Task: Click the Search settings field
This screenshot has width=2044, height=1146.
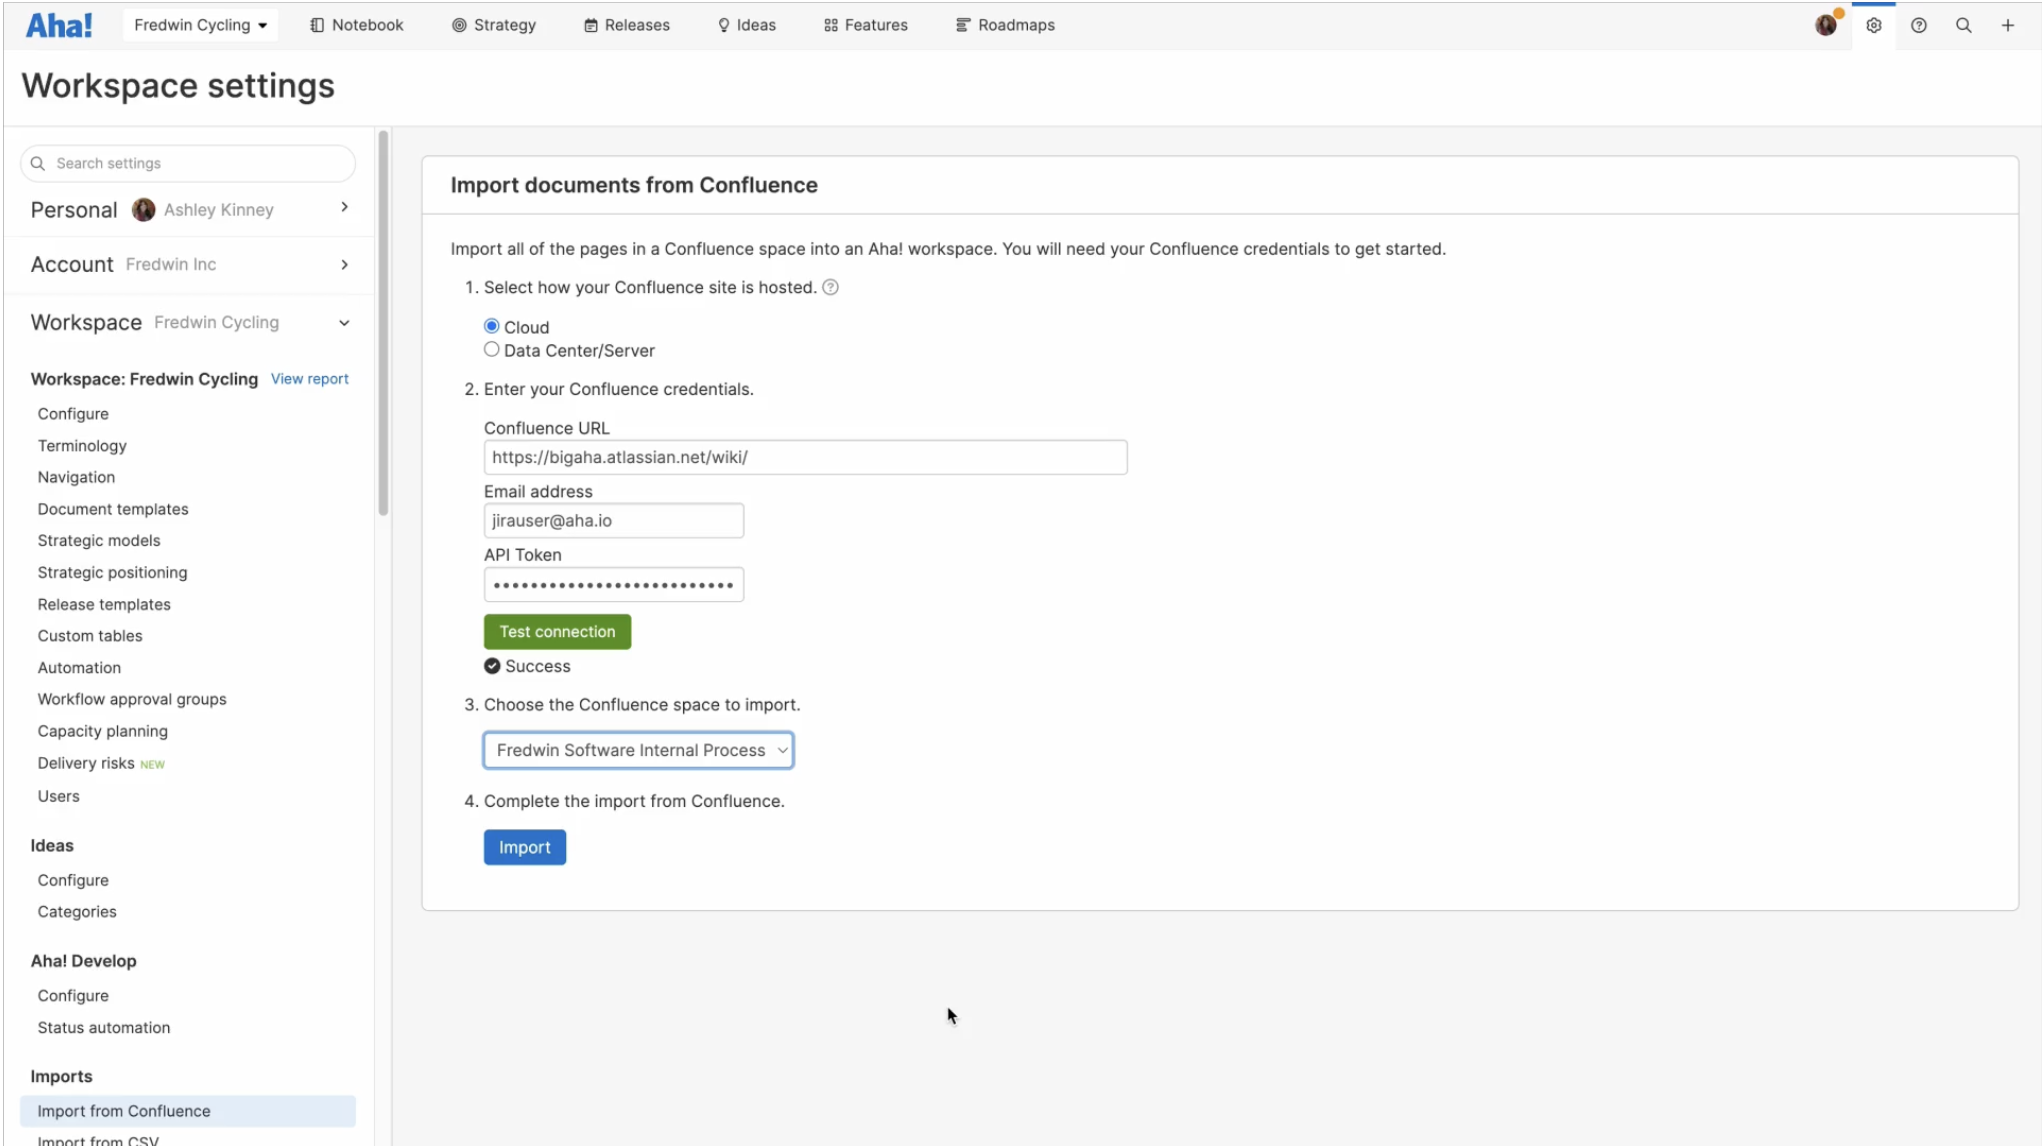Action: point(188,163)
